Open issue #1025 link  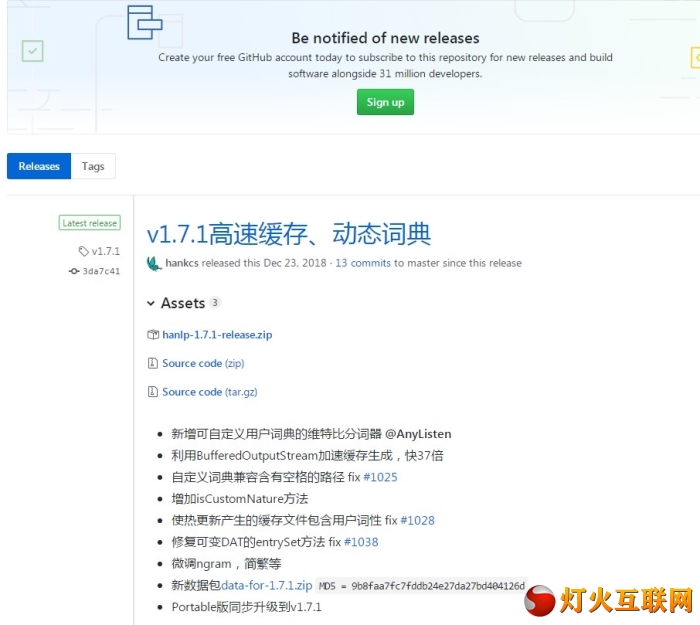click(x=380, y=477)
